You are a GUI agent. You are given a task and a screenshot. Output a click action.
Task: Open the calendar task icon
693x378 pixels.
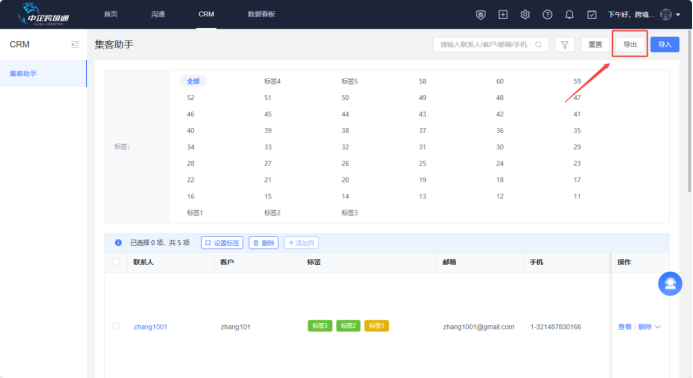tap(592, 15)
